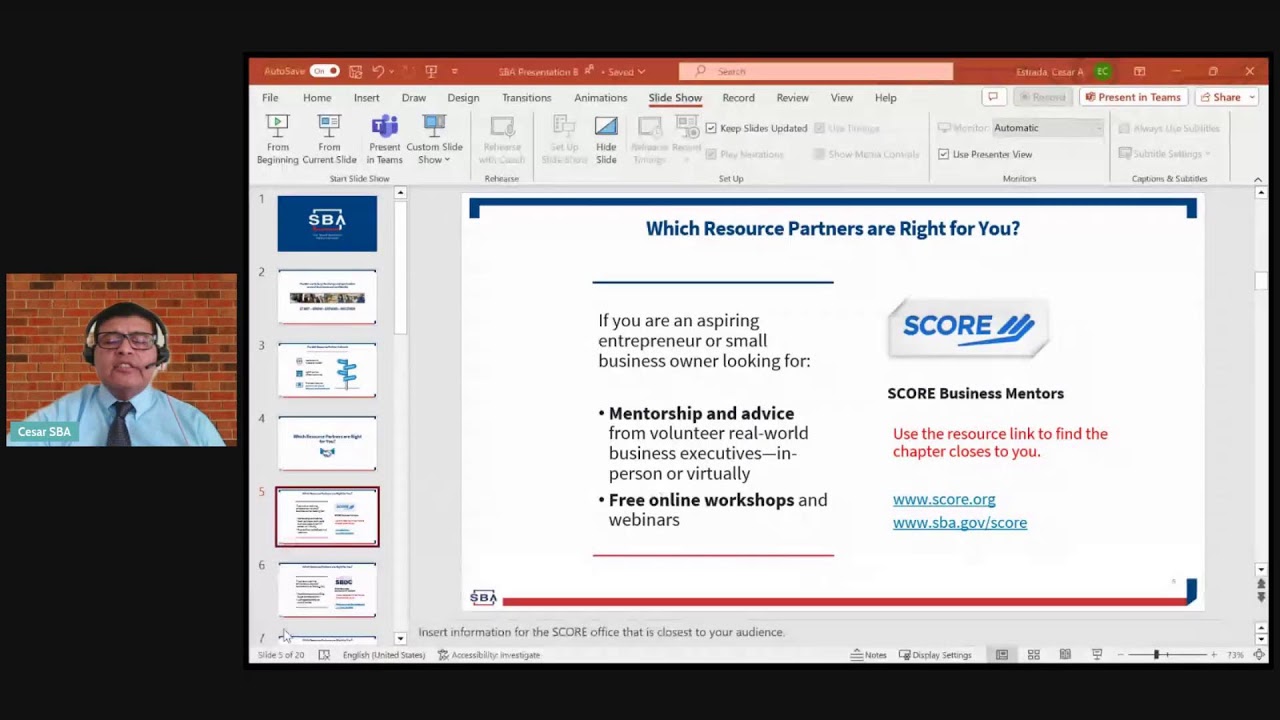The image size is (1280, 720).
Task: Open the Insert tab
Action: click(x=366, y=98)
